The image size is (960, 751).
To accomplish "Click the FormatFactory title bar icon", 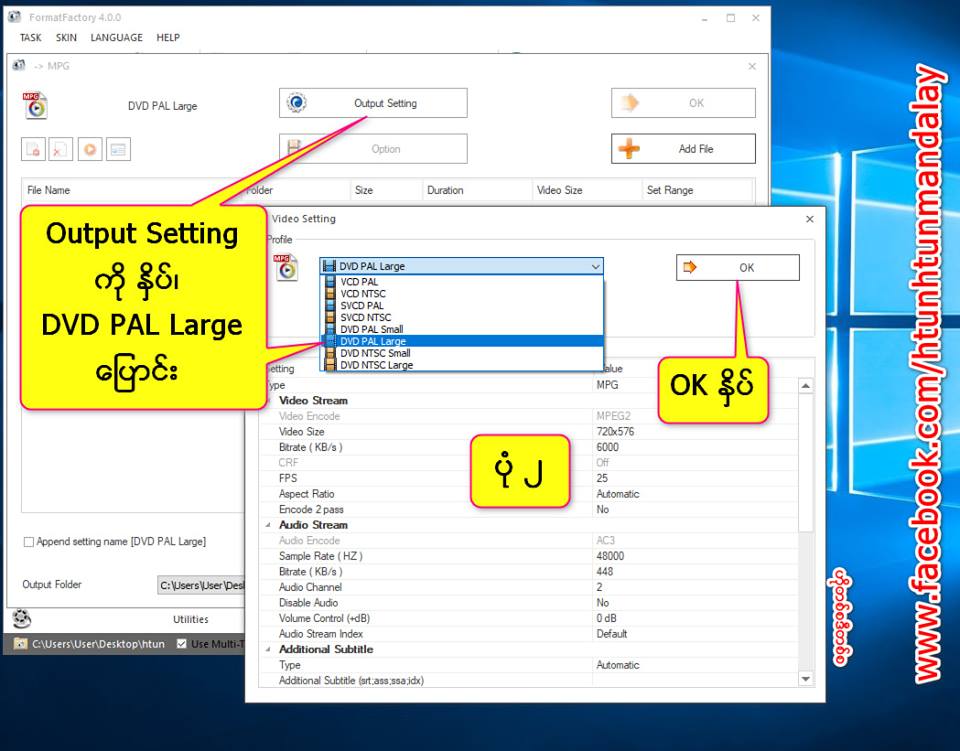I will click(15, 17).
